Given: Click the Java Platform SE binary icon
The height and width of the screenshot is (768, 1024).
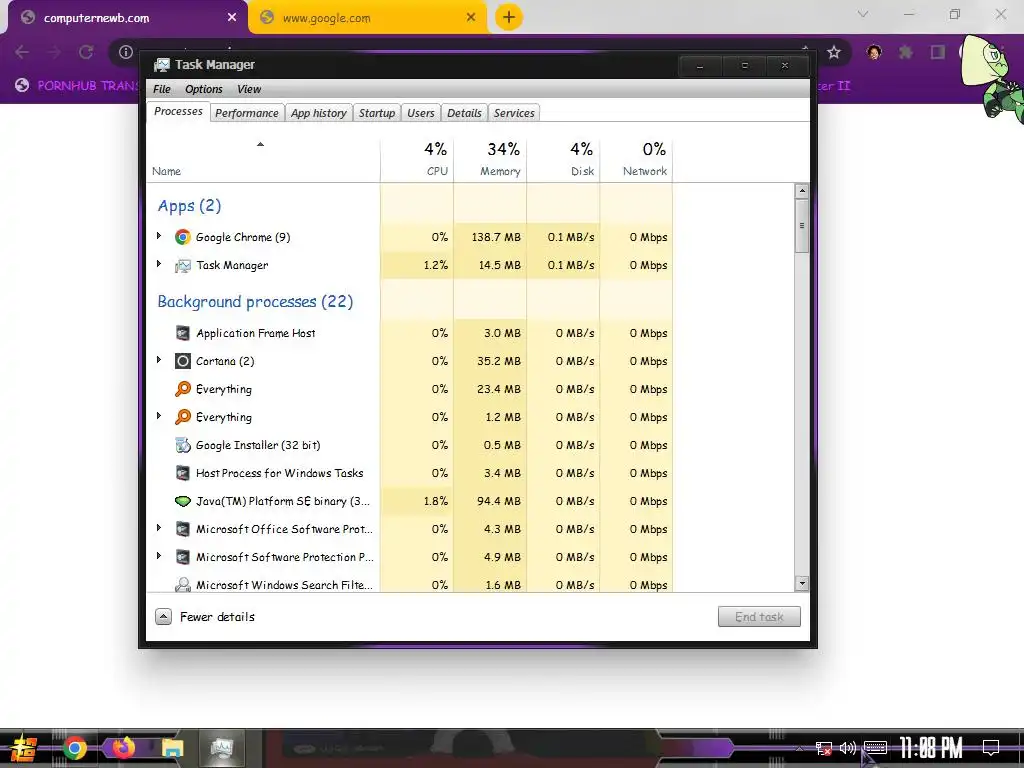Looking at the screenshot, I should click(183, 502).
